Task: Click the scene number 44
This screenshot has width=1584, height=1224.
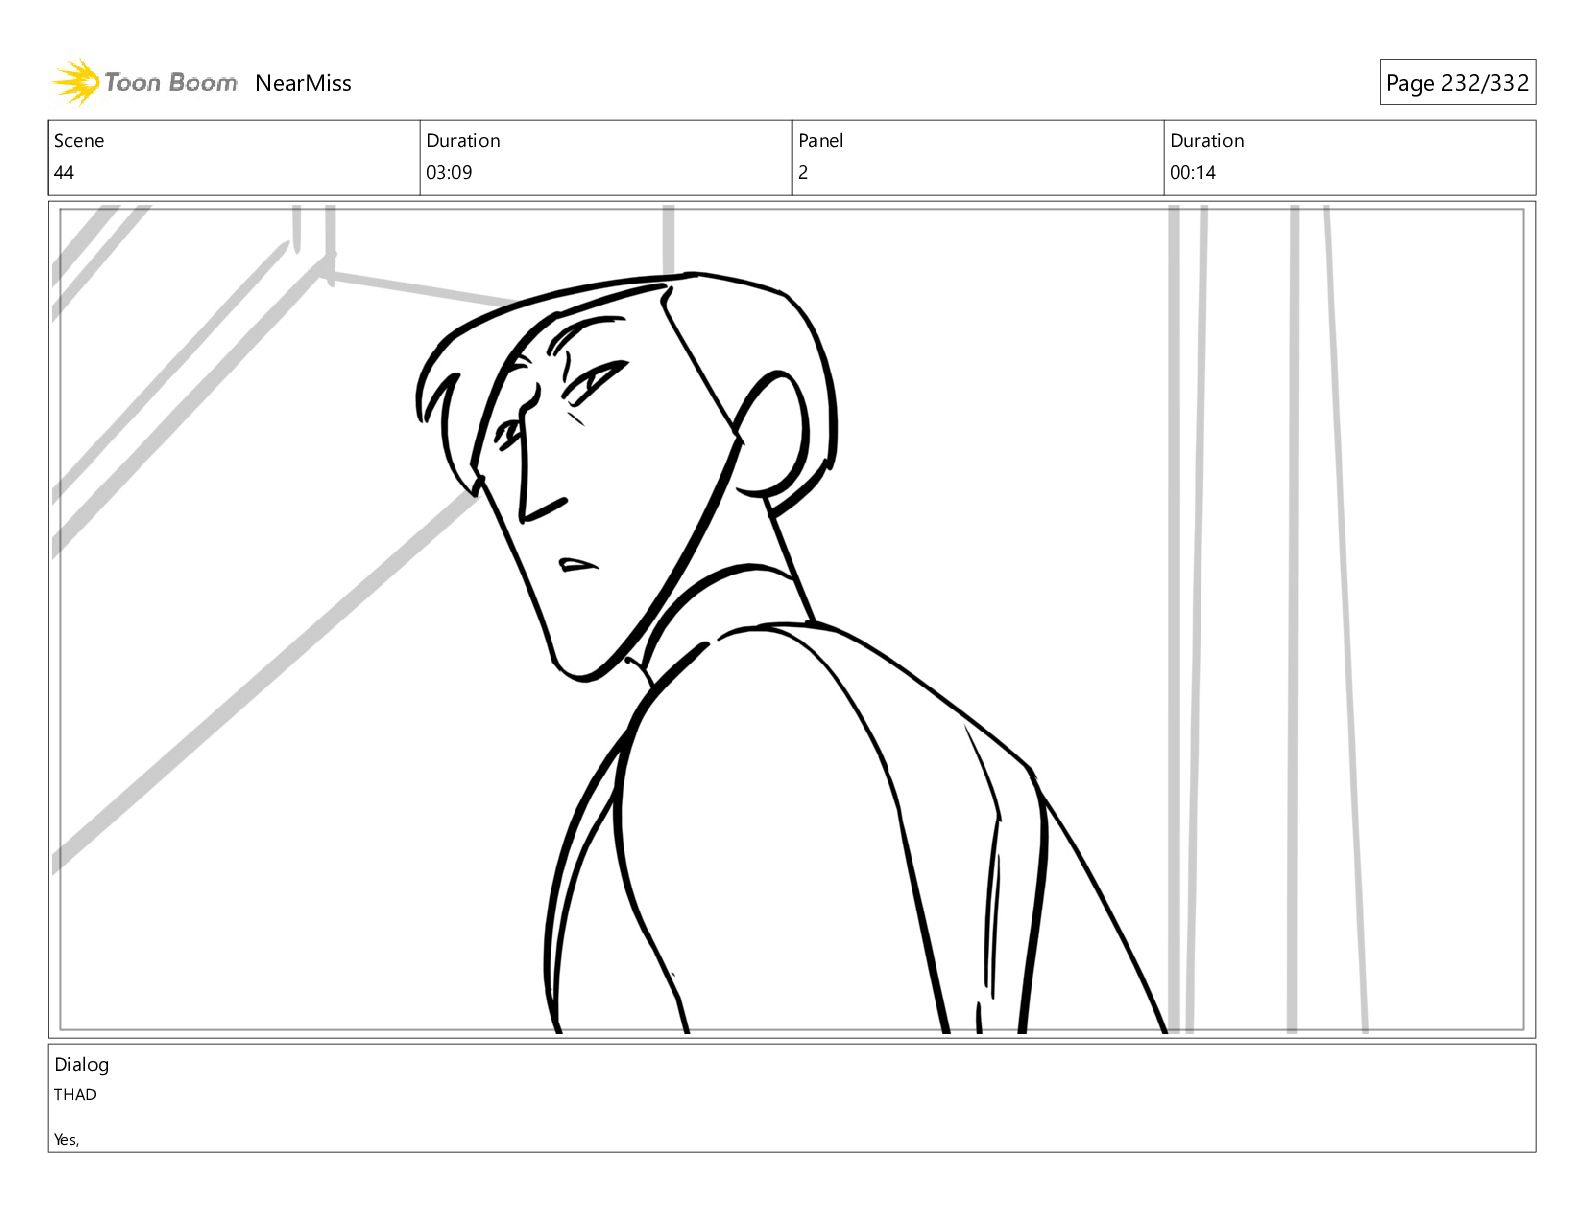Action: [64, 172]
